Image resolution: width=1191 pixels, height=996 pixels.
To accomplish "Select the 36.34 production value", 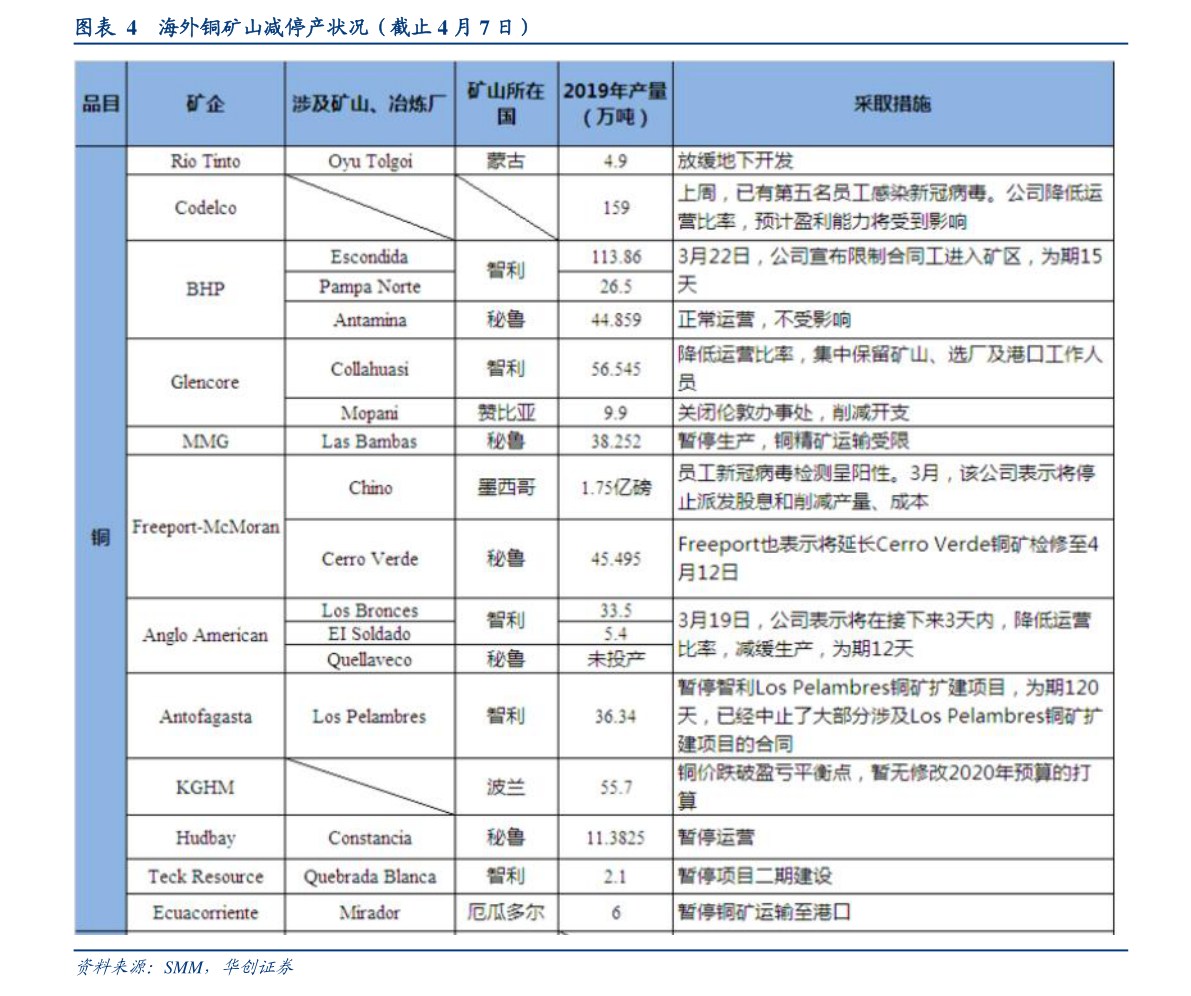I will click(615, 716).
